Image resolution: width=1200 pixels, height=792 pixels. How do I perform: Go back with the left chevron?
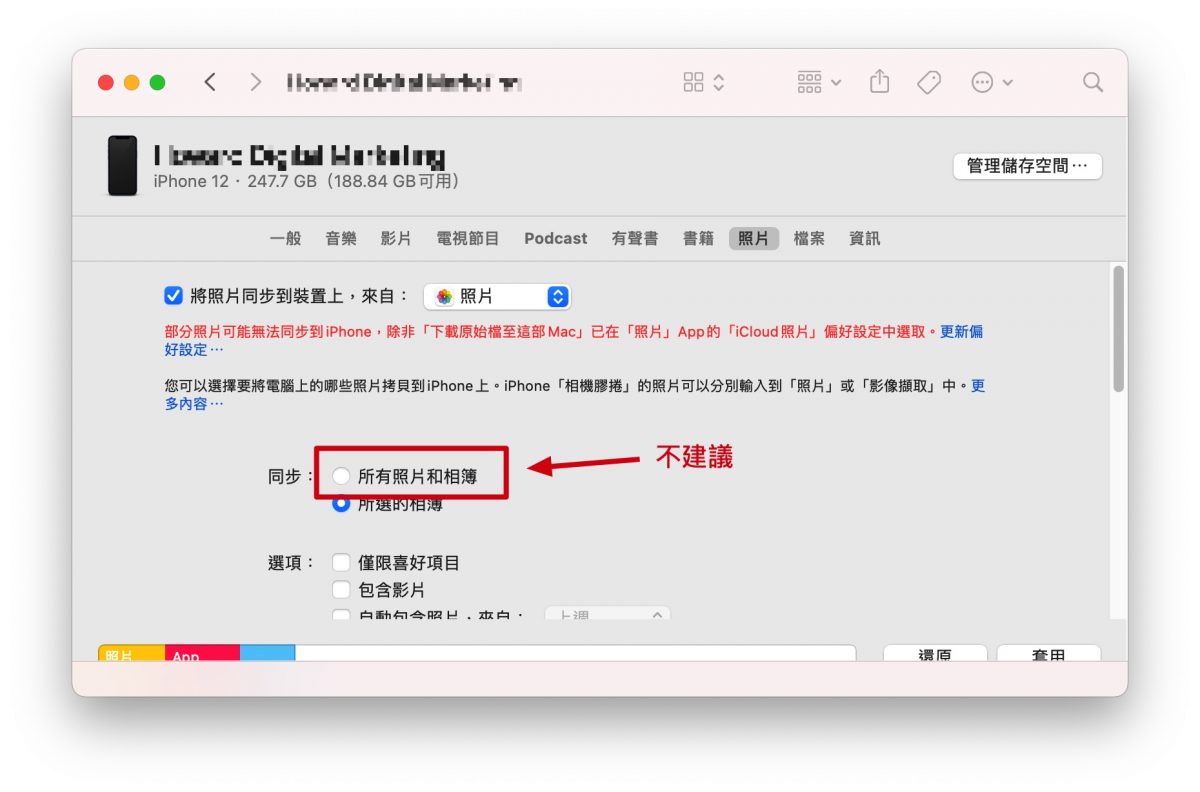point(210,82)
